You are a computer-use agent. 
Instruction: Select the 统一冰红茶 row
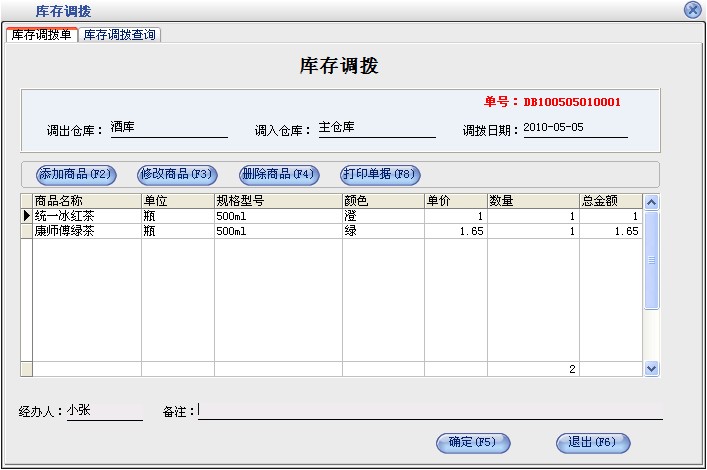pos(86,216)
